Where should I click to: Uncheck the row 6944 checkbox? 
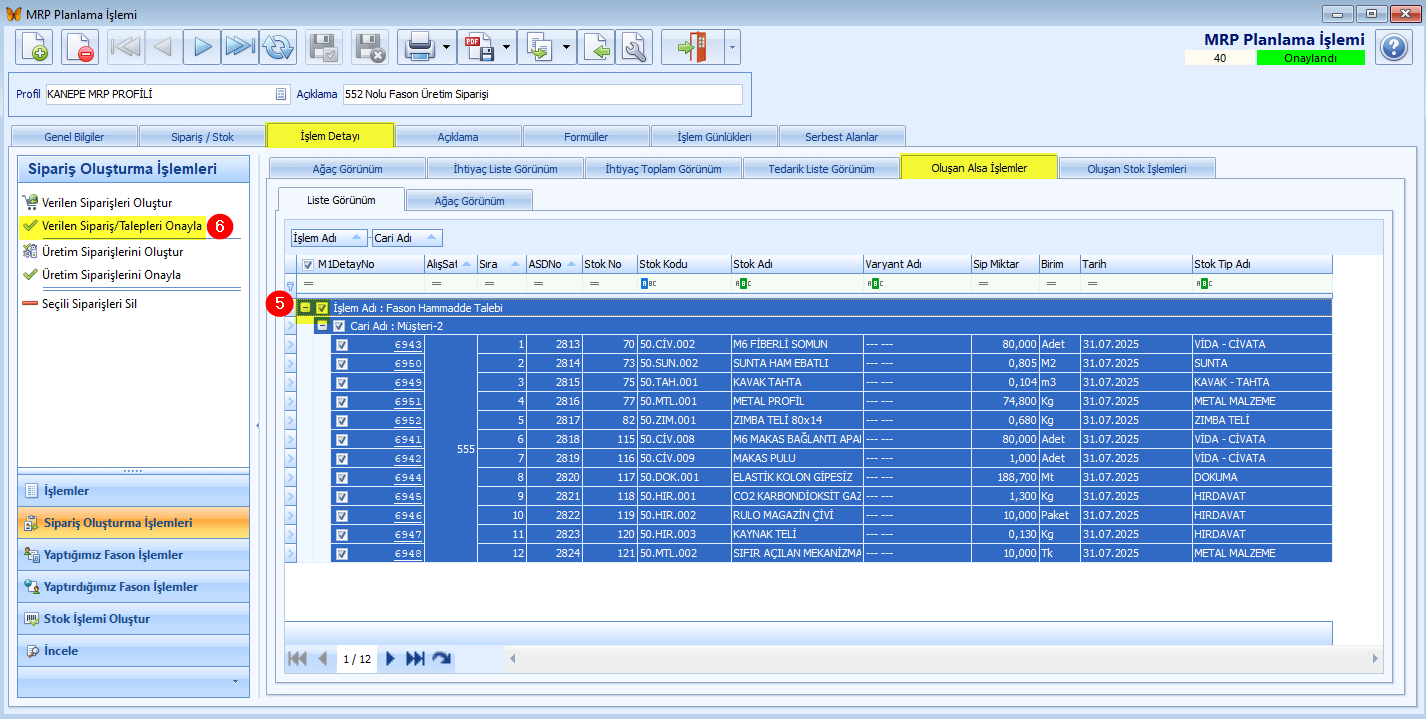click(x=342, y=477)
